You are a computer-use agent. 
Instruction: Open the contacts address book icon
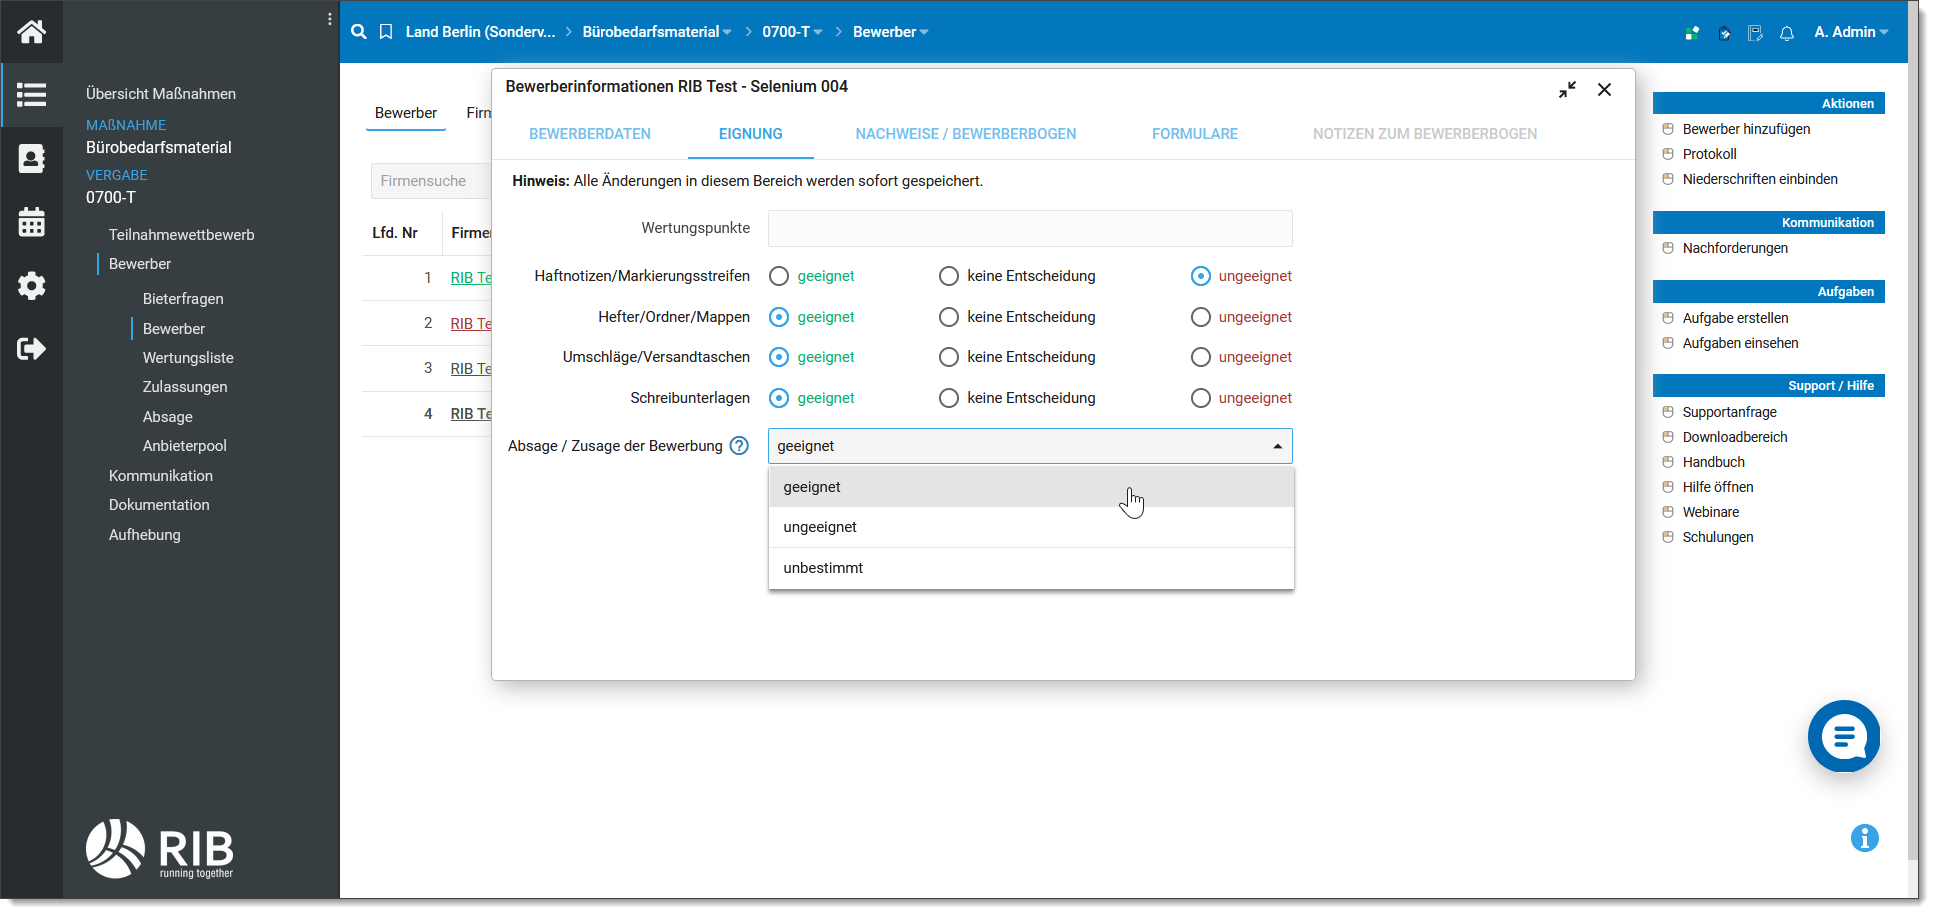point(31,158)
